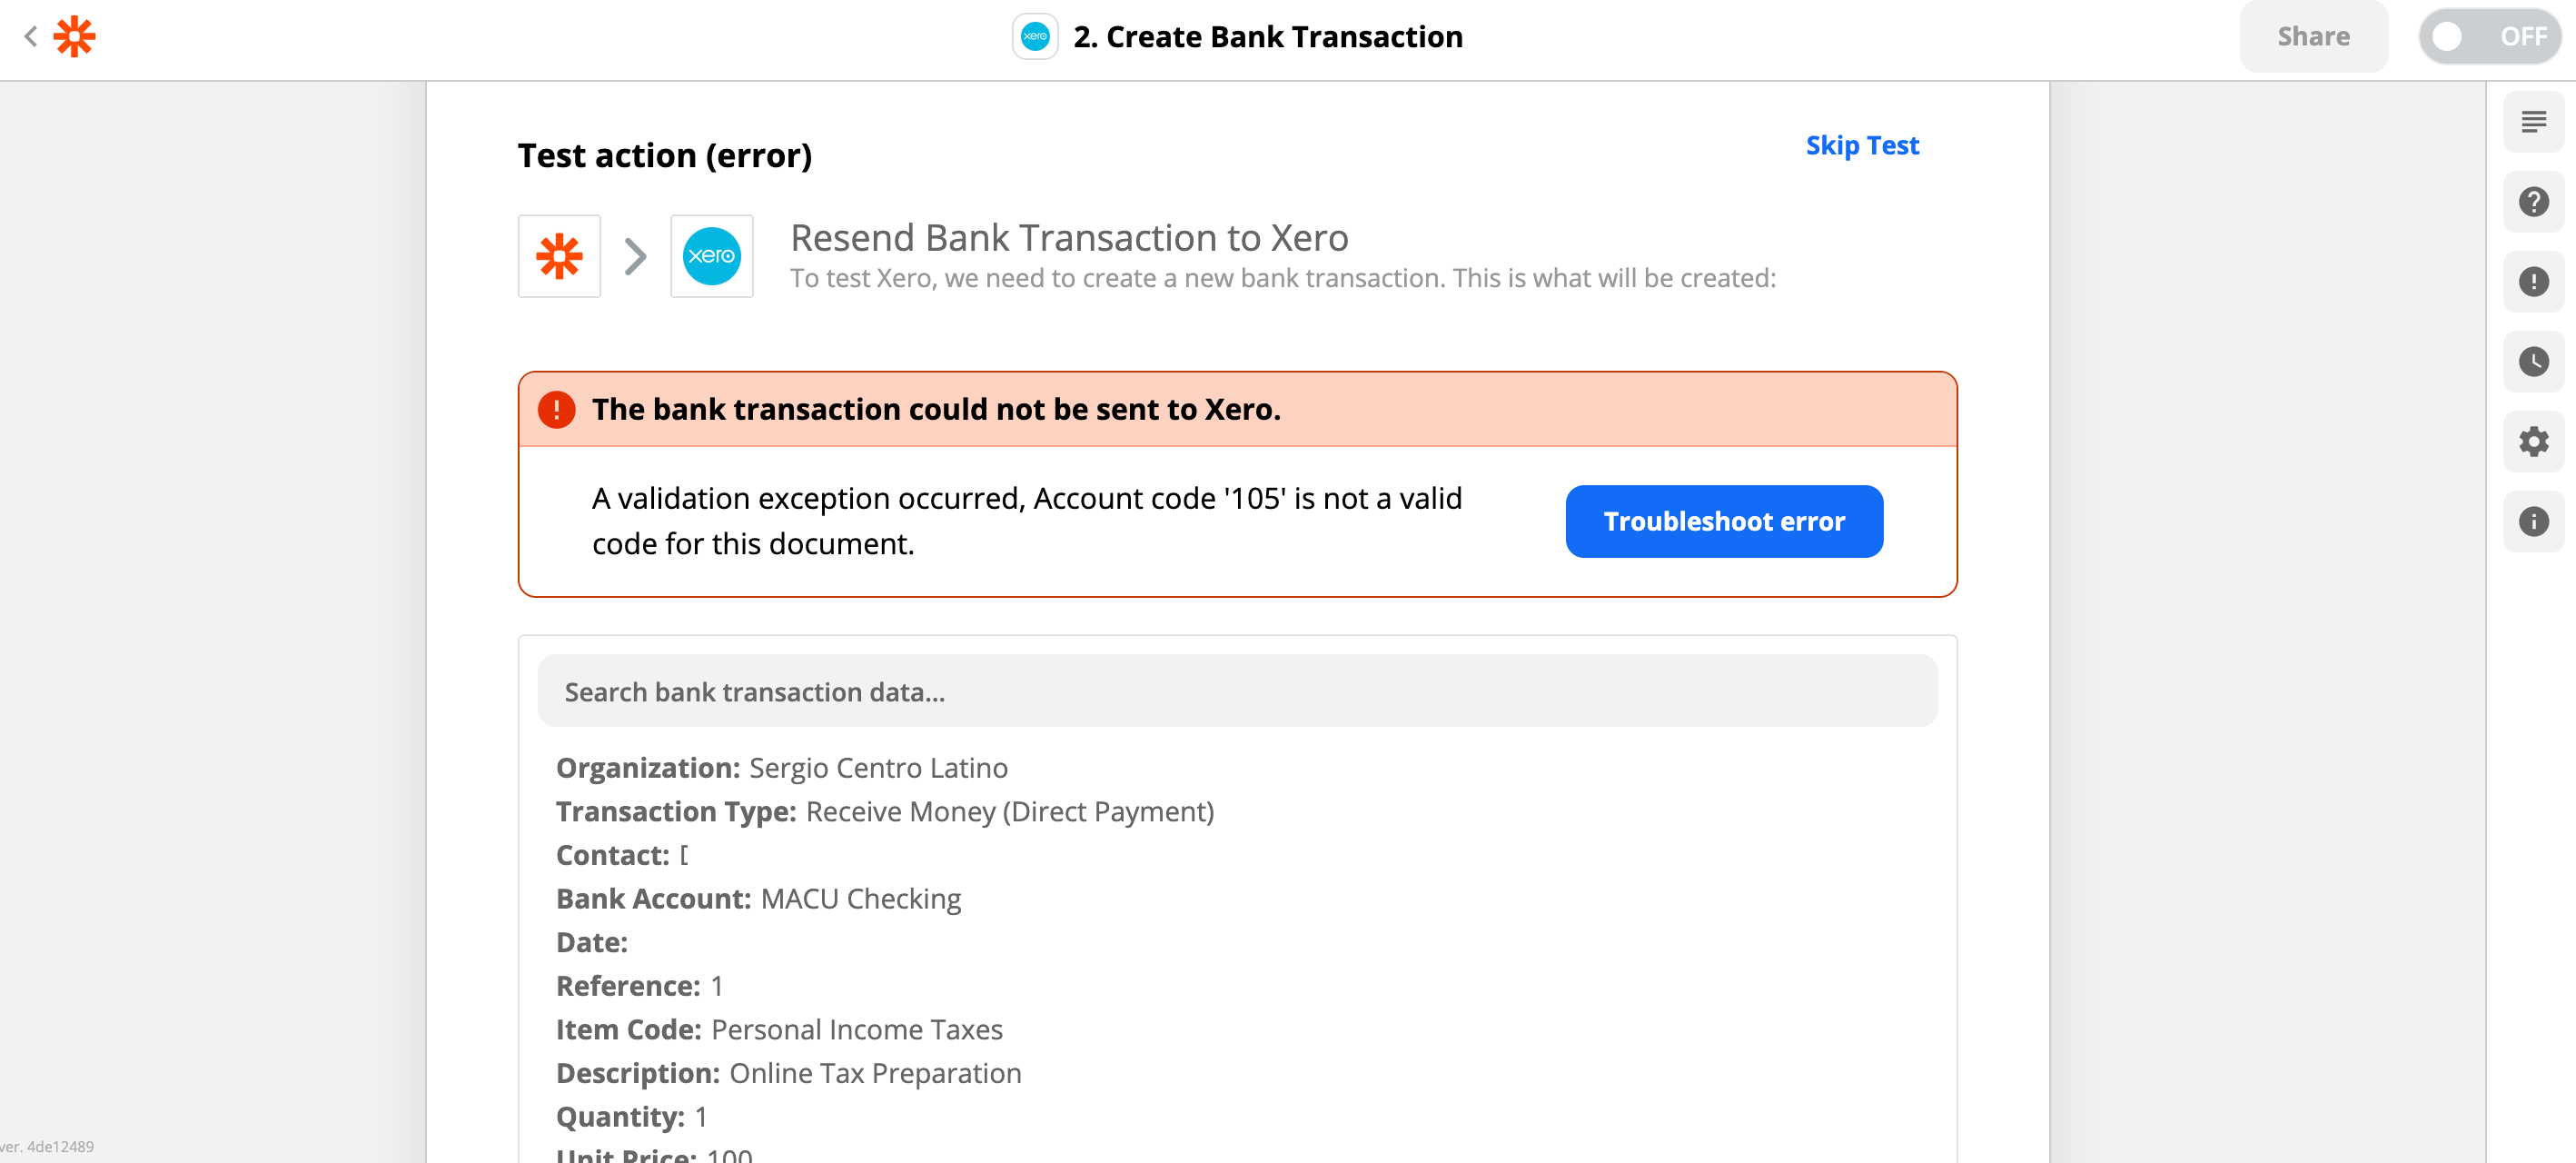Click the 2. Create Bank Transaction step title
Viewport: 2576px width, 1163px height.
[1268, 37]
